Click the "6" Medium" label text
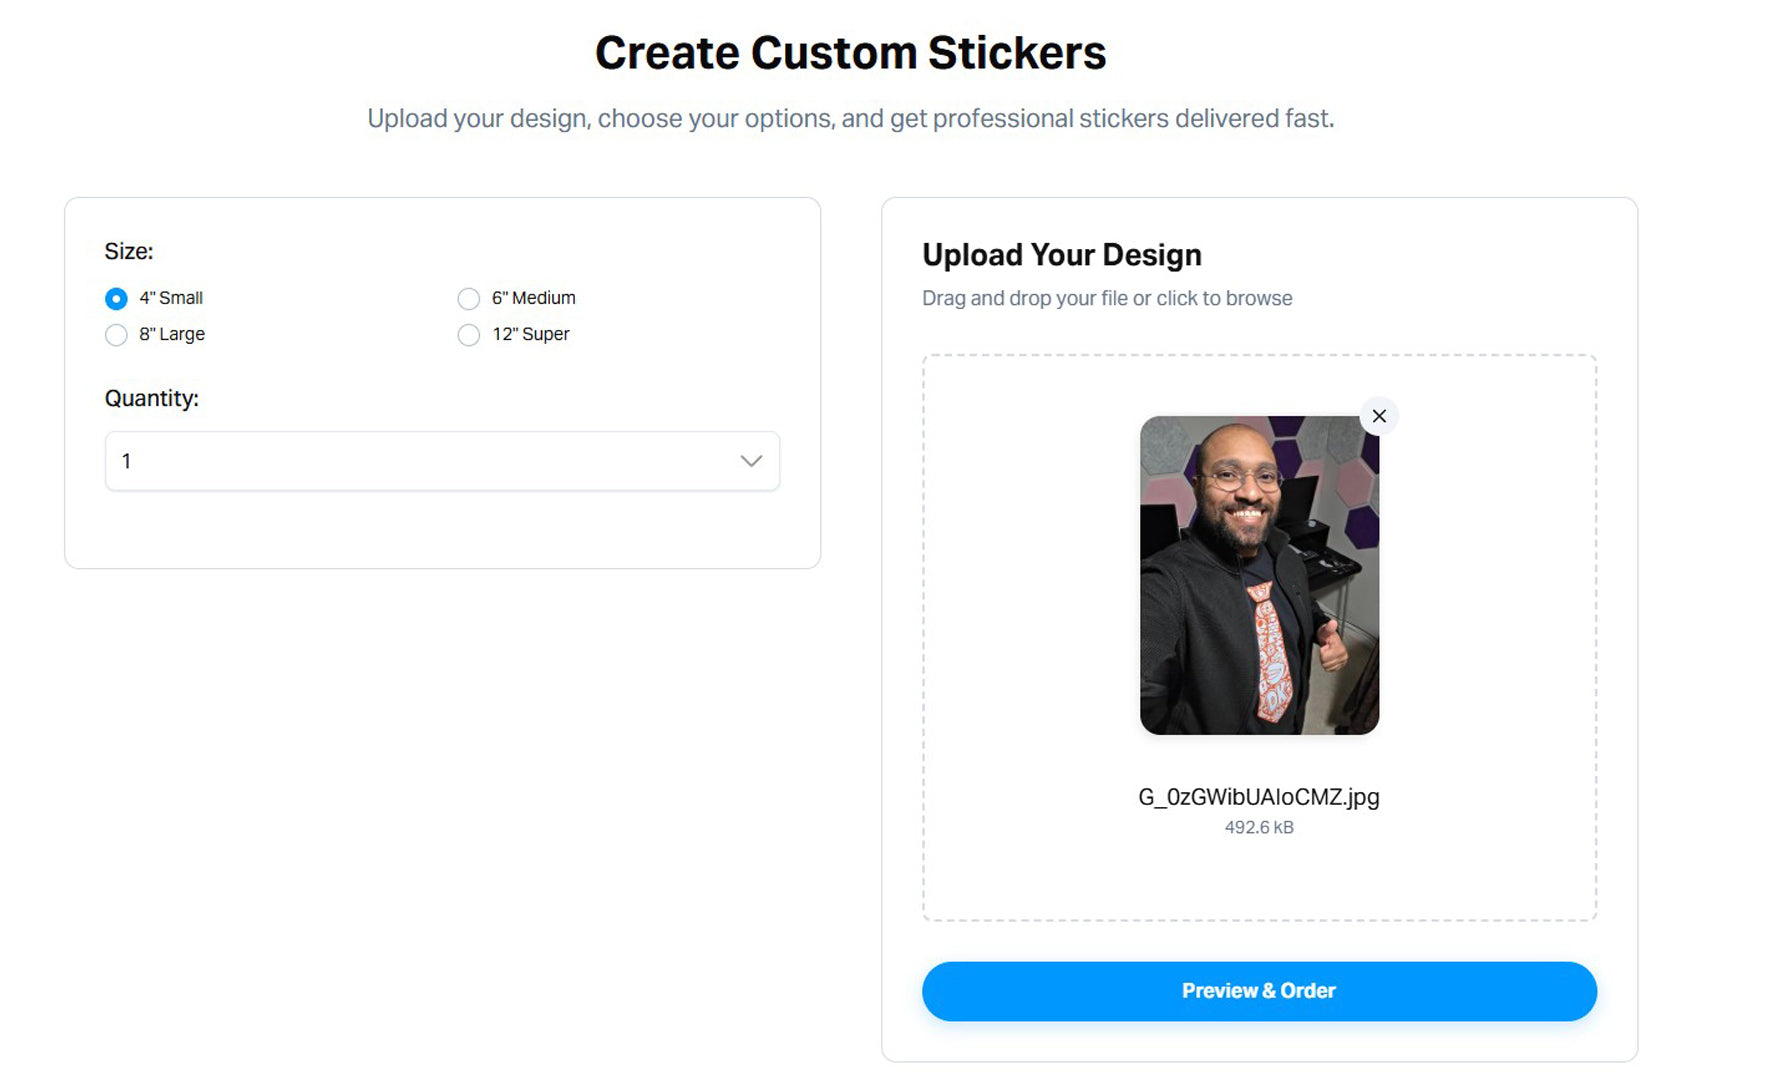The height and width of the screenshot is (1080, 1790). coord(533,298)
